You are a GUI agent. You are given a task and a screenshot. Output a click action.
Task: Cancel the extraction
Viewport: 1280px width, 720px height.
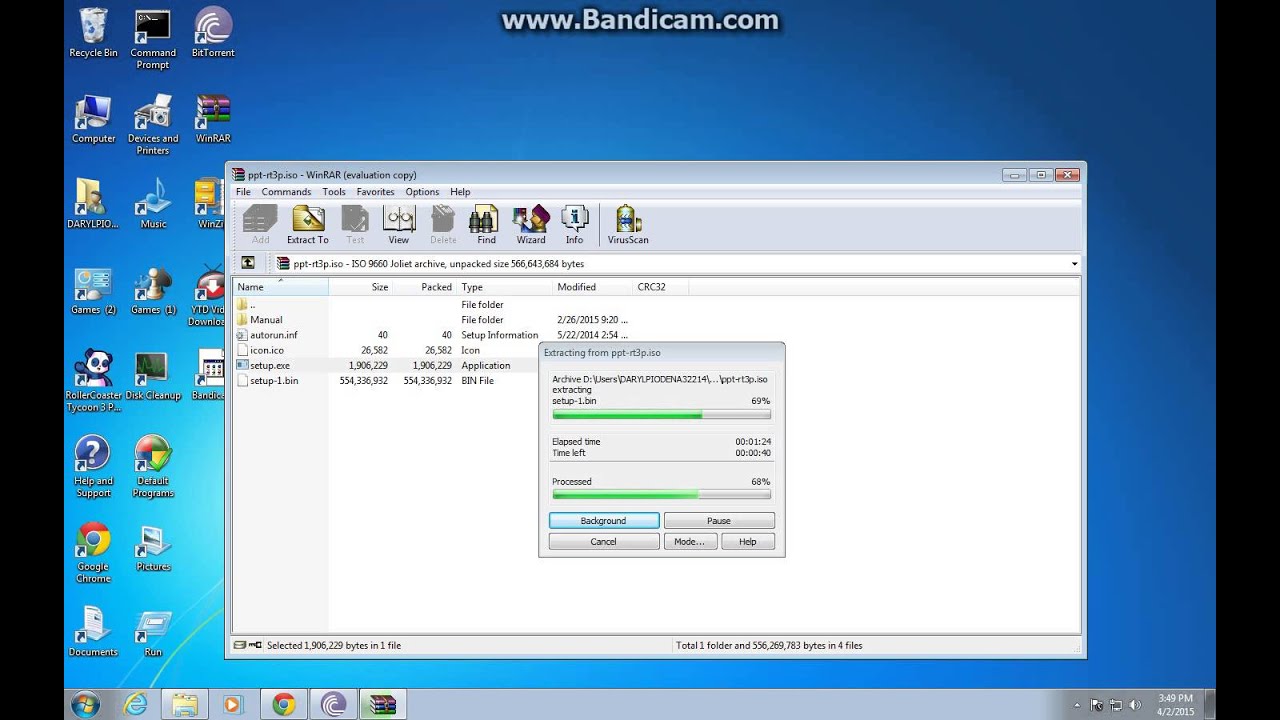click(x=604, y=542)
